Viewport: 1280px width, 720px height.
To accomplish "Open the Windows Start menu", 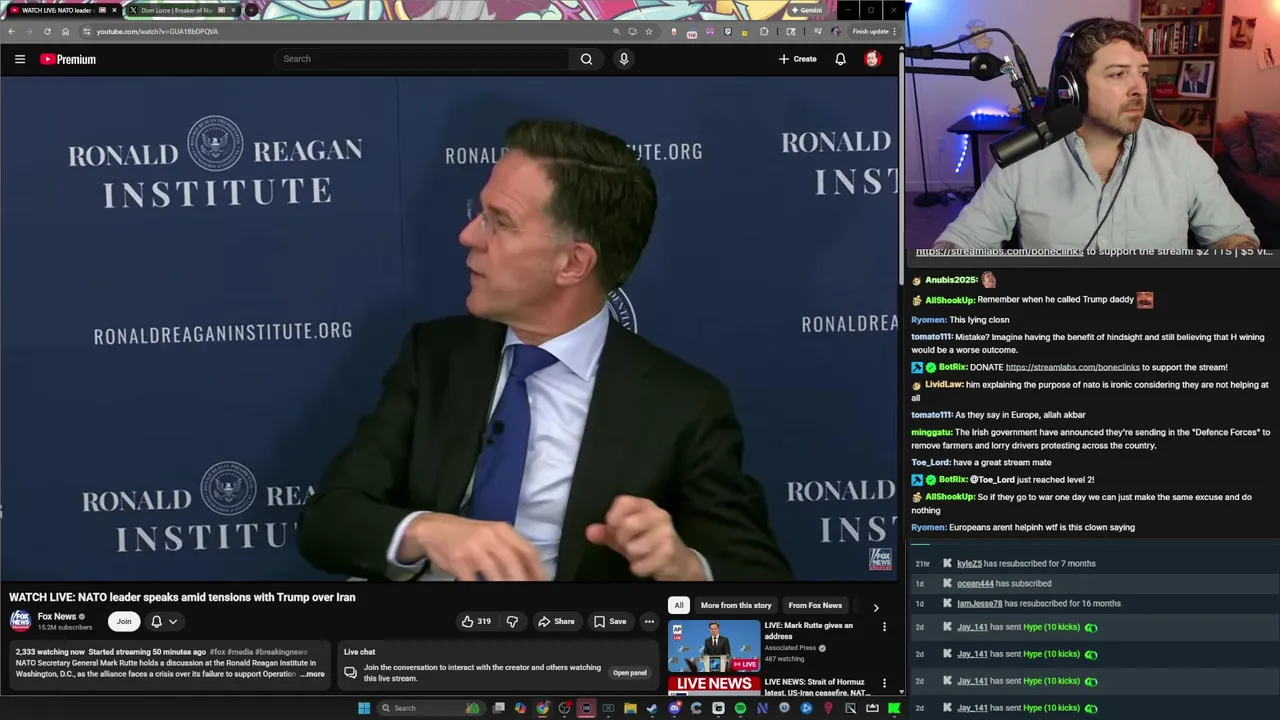I will 364,708.
